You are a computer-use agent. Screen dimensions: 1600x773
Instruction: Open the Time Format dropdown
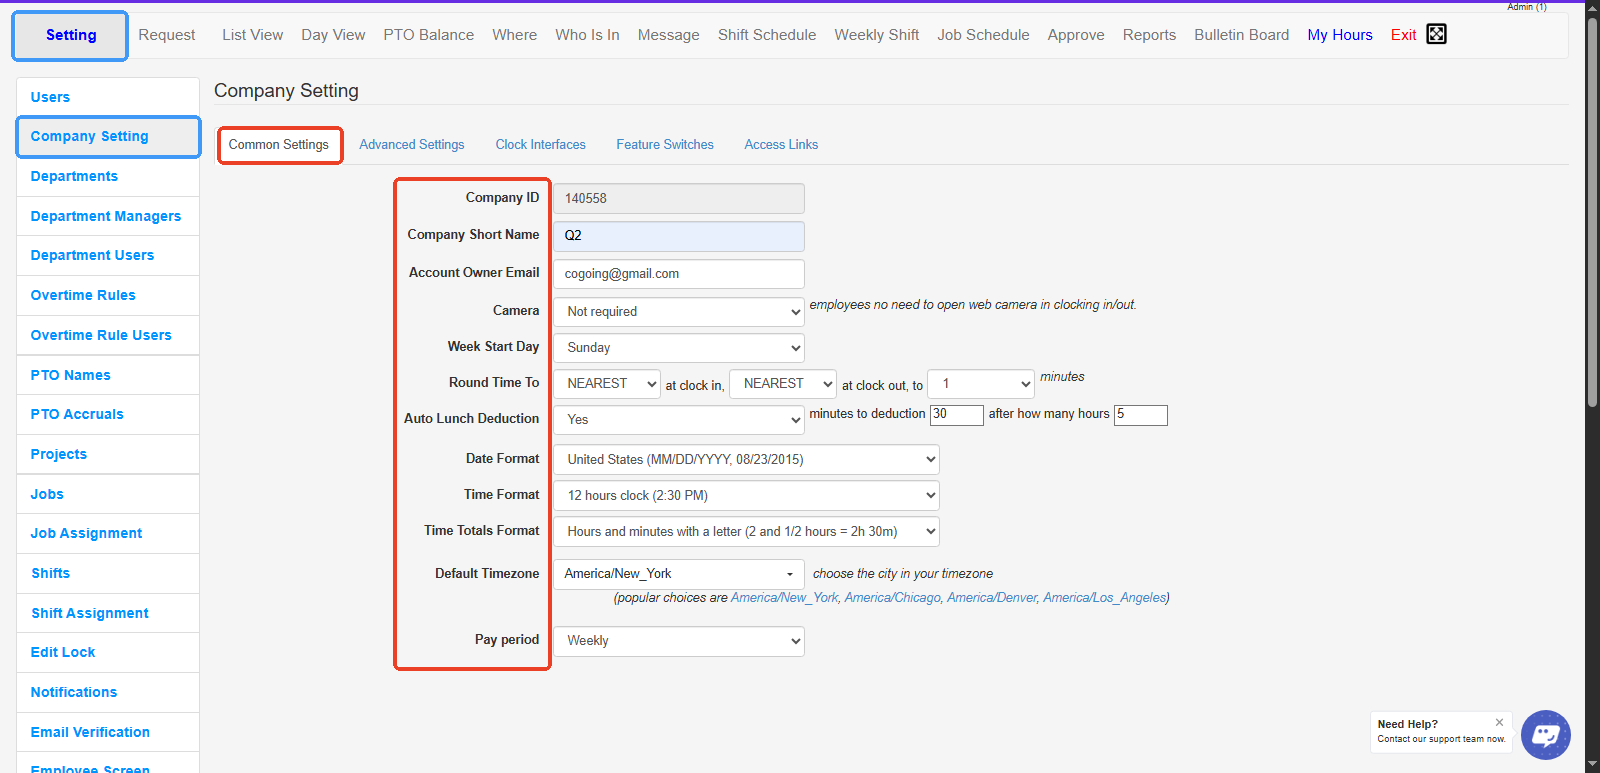pyautogui.click(x=745, y=496)
